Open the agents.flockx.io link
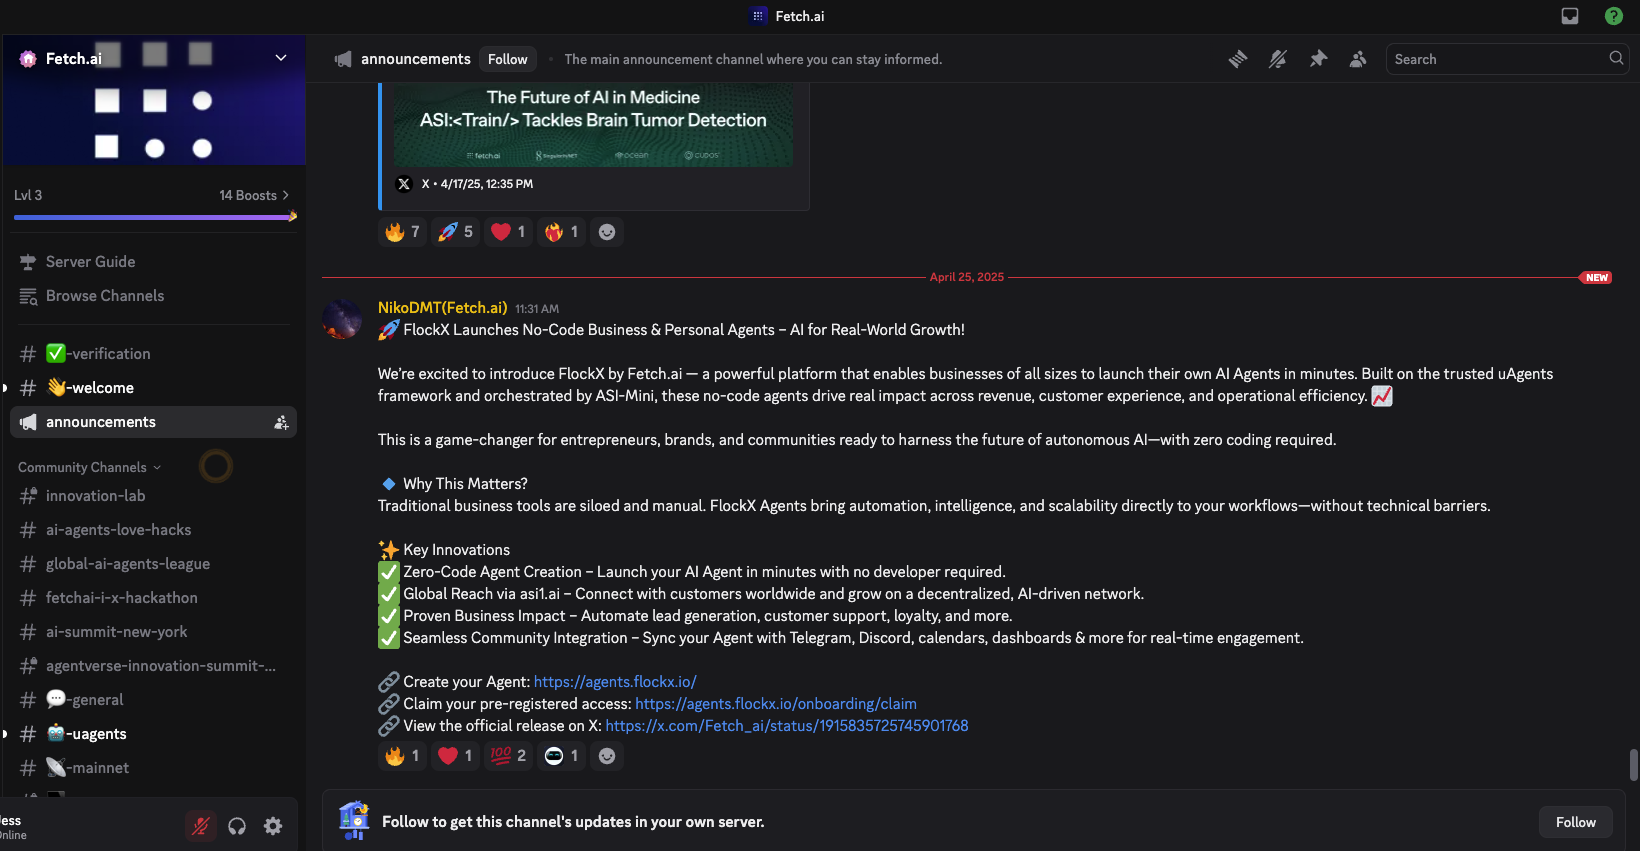 tap(615, 681)
